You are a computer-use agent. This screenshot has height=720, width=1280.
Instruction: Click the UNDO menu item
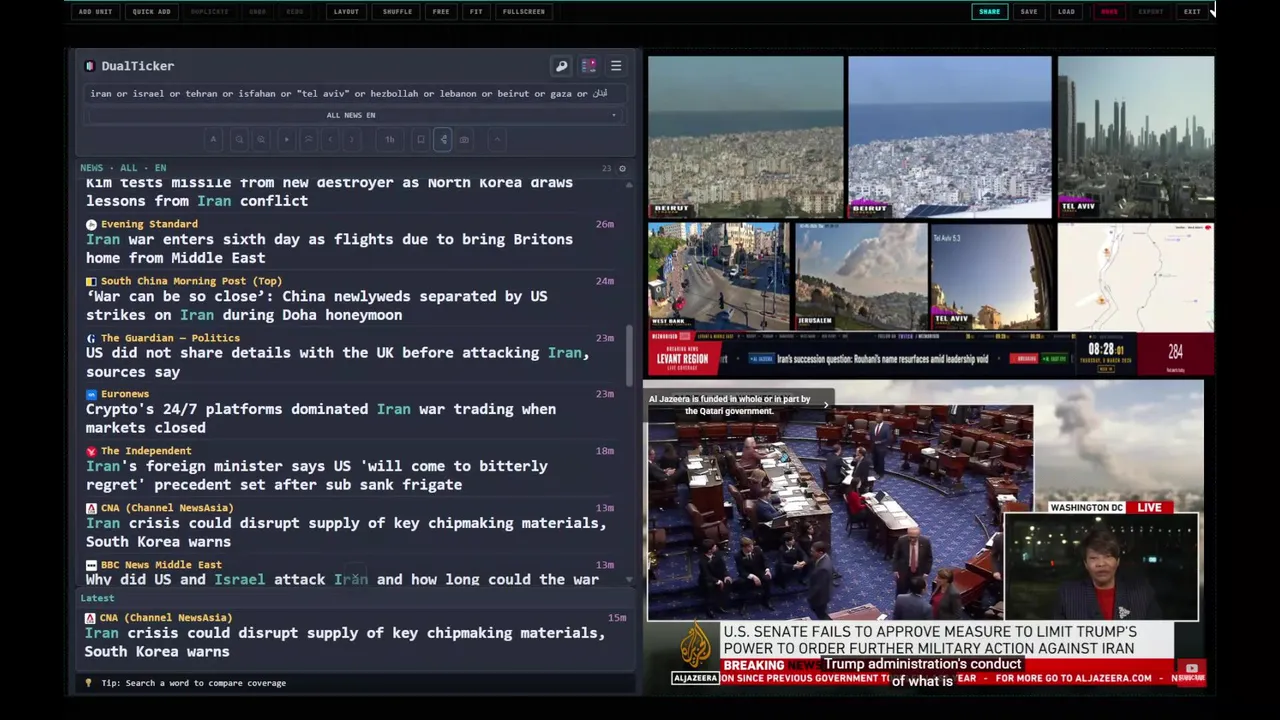[x=257, y=12]
